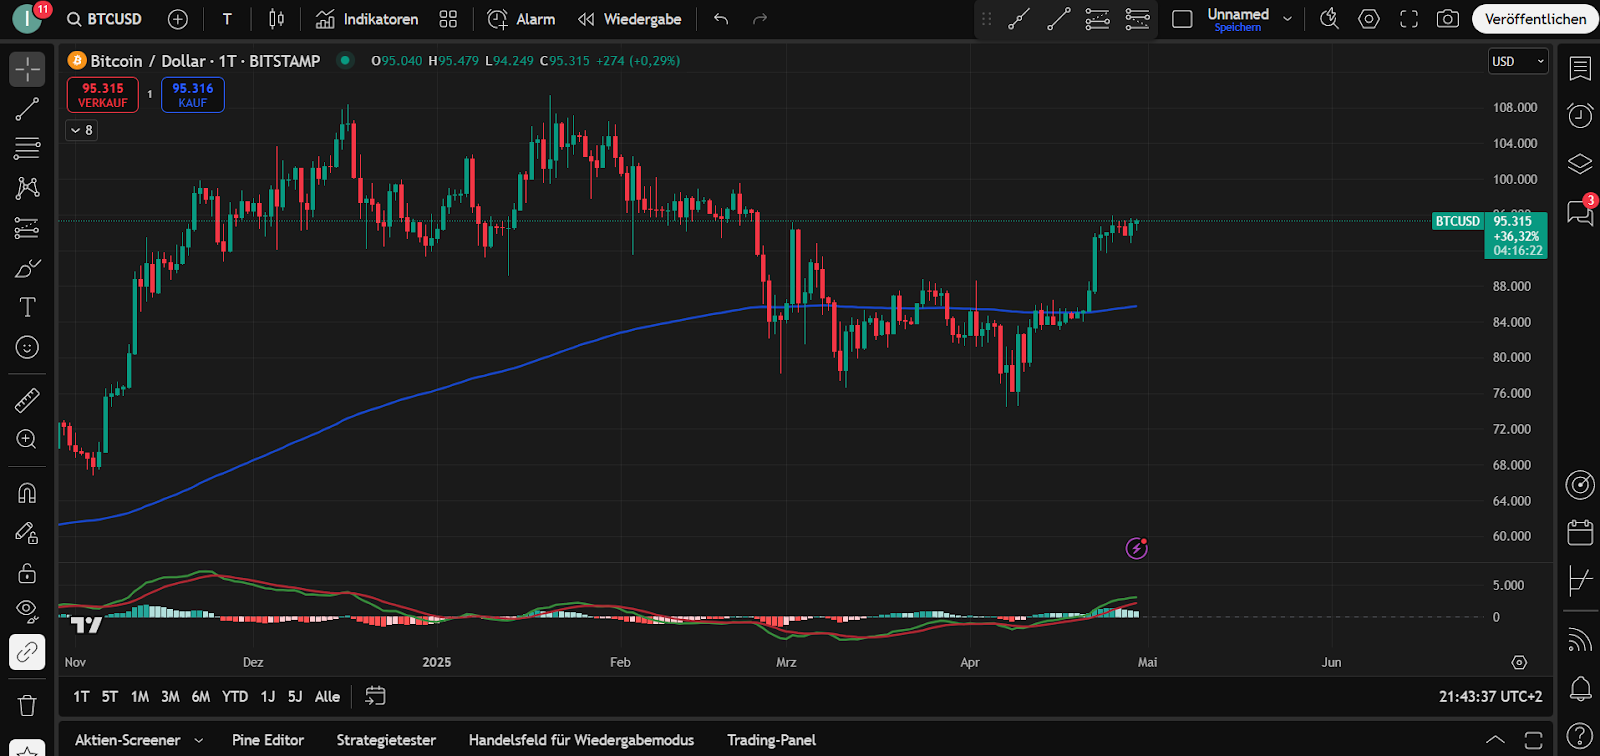The height and width of the screenshot is (756, 1600).
Task: Redo the last action
Action: 760,19
